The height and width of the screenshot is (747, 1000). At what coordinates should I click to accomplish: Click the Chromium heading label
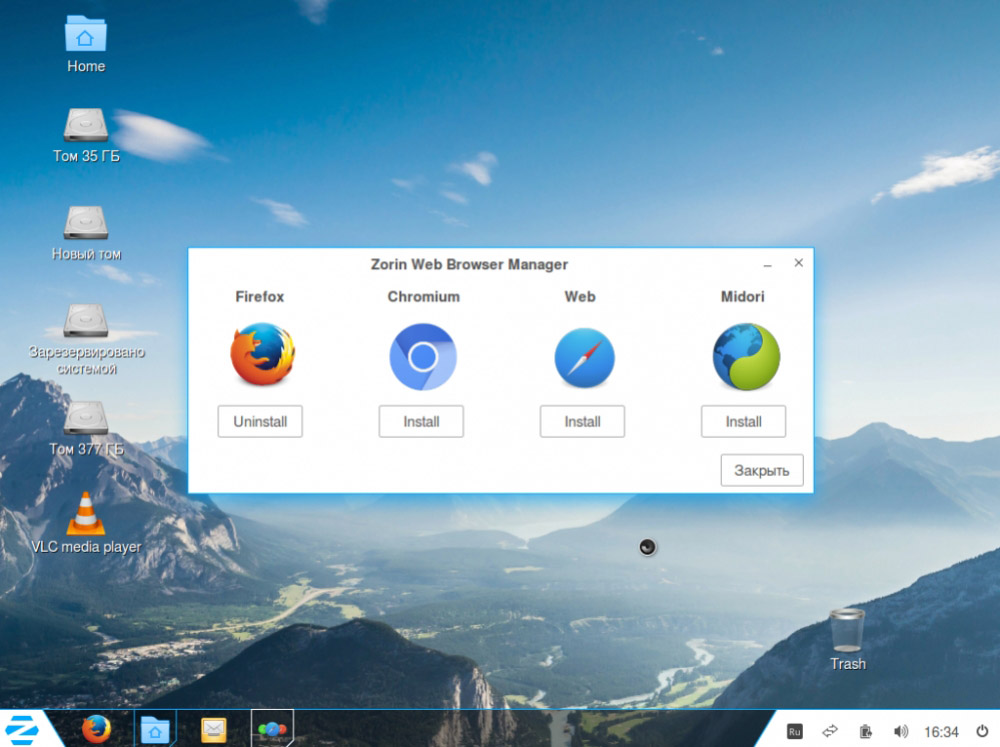(423, 297)
